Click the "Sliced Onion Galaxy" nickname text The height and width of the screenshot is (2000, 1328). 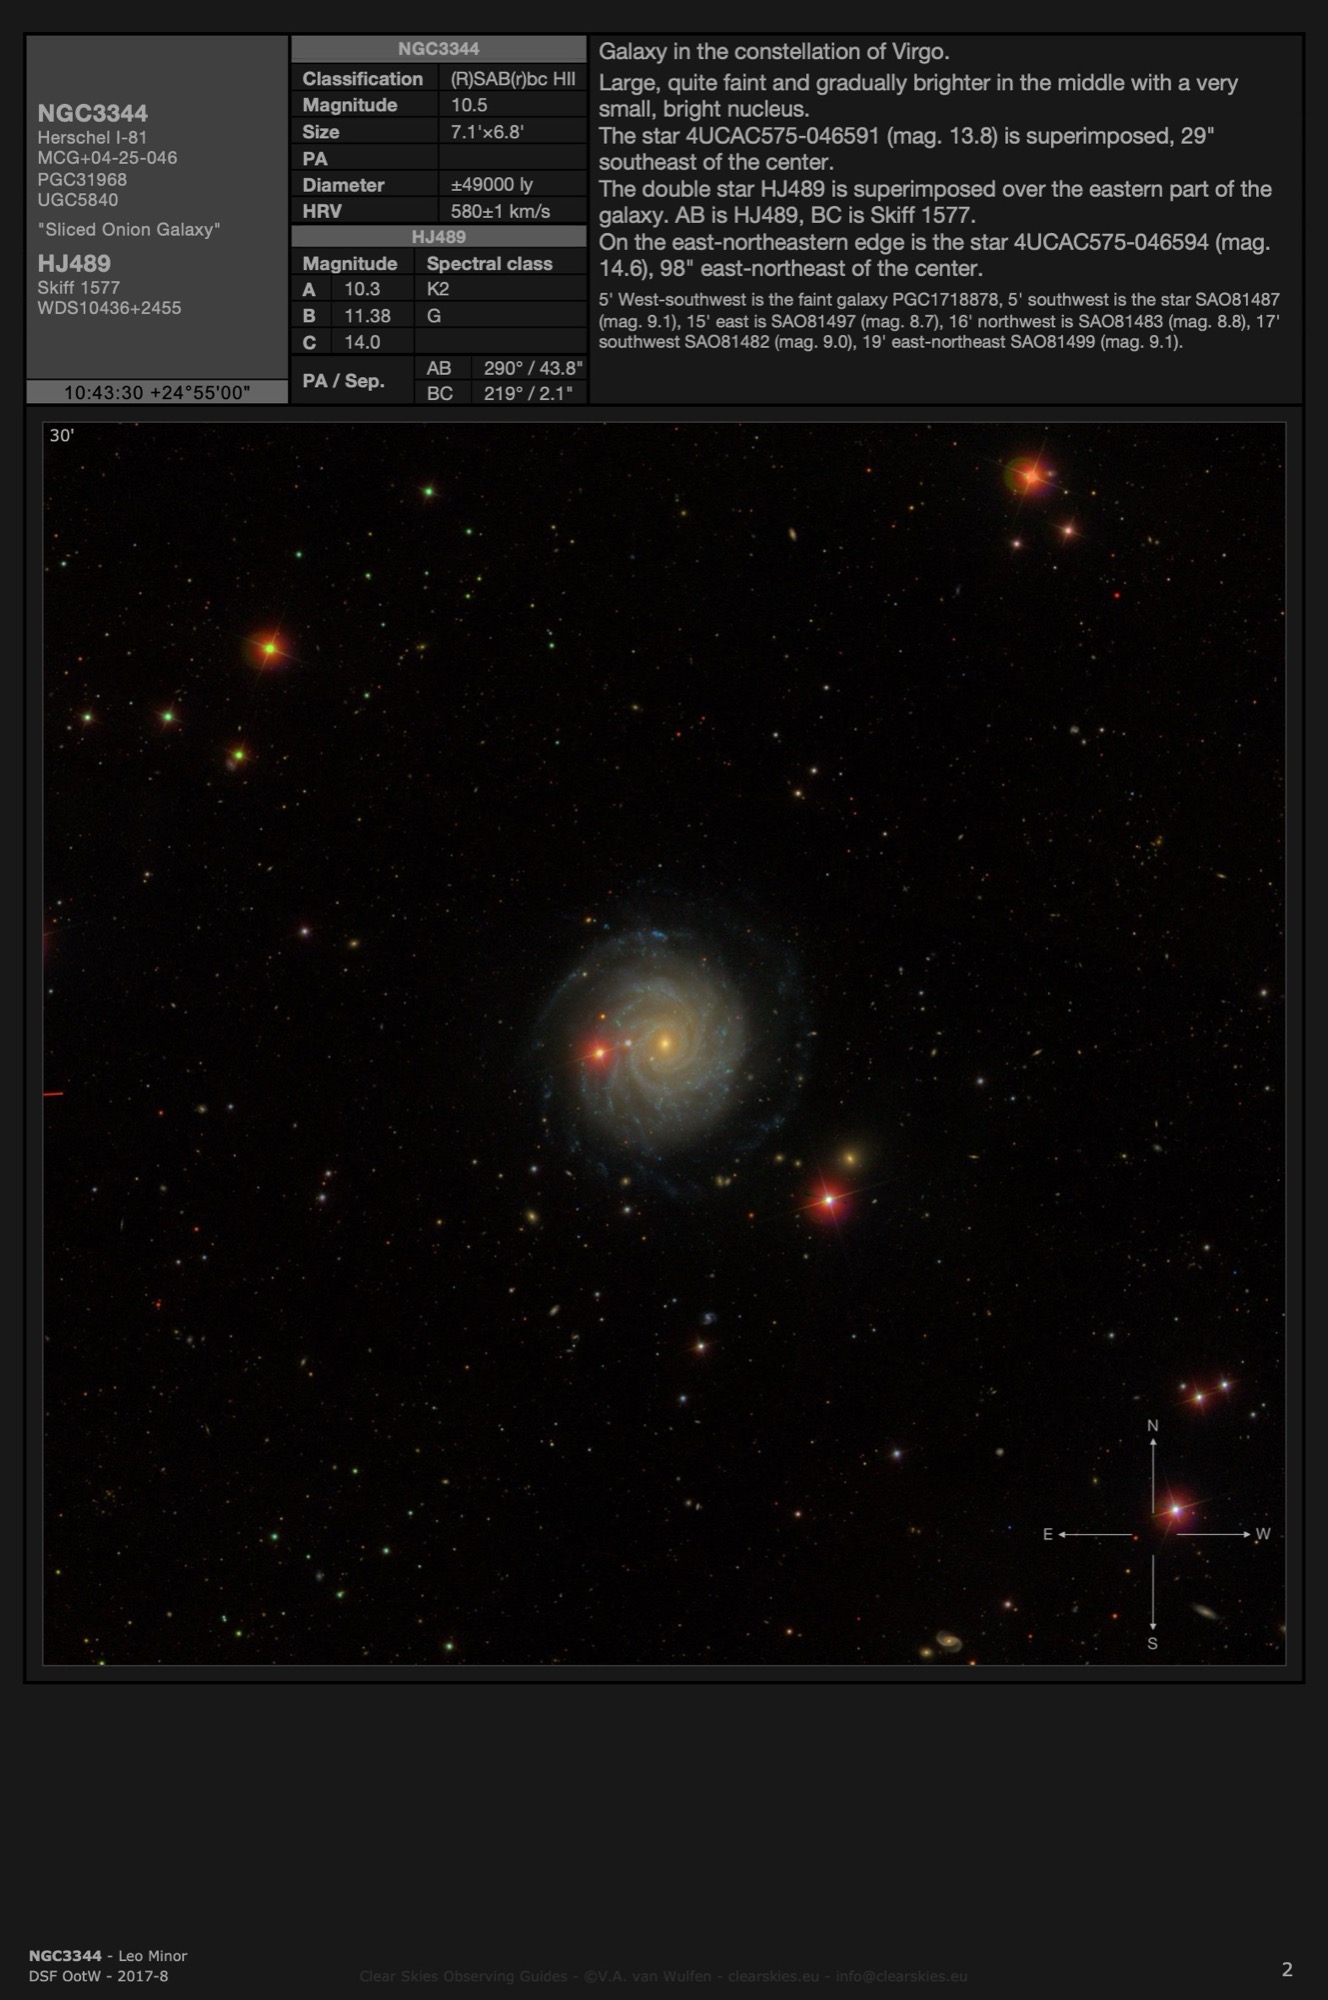[129, 229]
